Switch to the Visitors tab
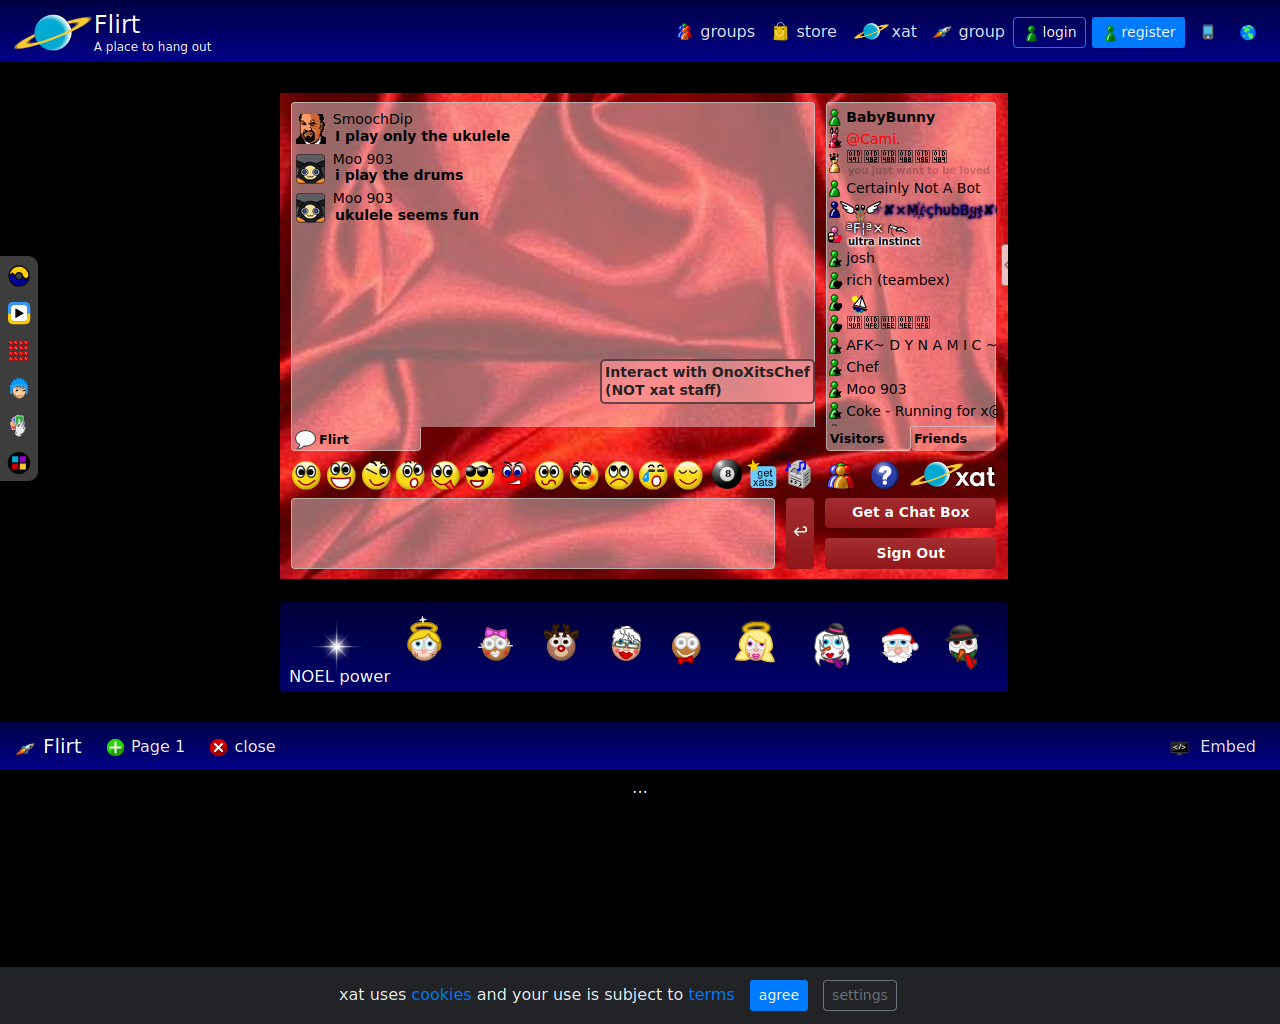This screenshot has width=1280, height=1024. [x=867, y=439]
